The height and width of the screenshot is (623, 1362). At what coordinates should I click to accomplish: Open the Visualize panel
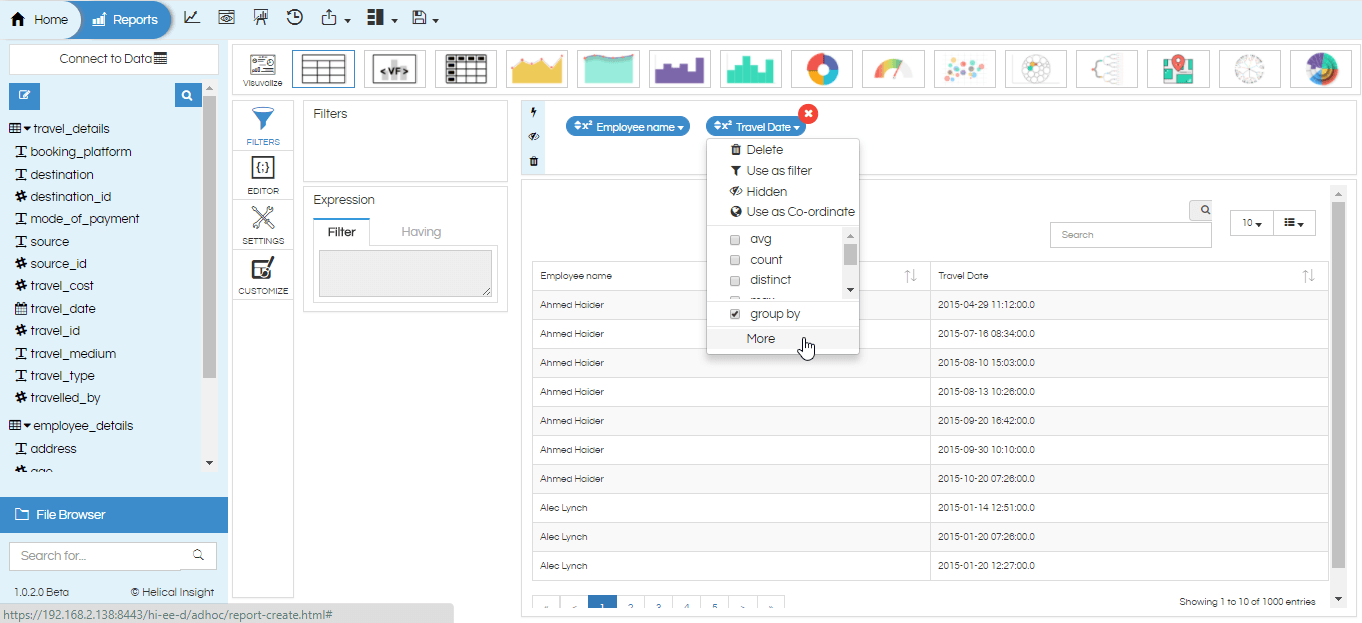[x=262, y=69]
